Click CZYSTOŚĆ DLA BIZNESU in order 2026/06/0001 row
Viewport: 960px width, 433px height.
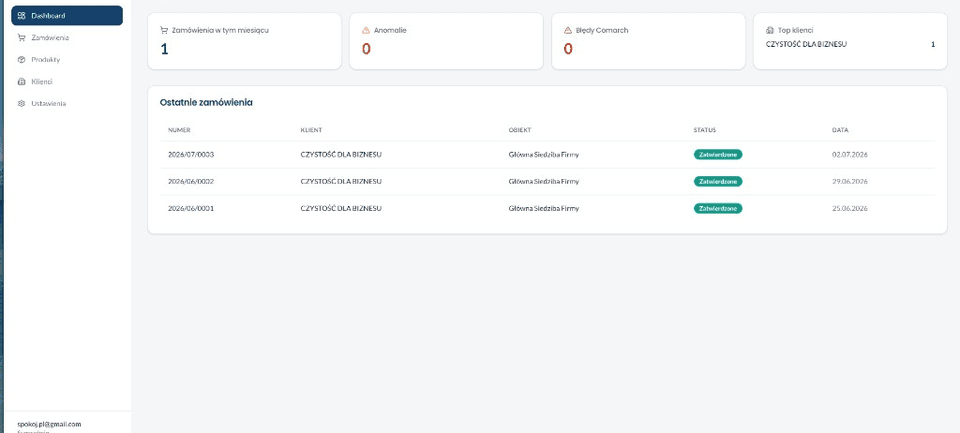(x=341, y=209)
